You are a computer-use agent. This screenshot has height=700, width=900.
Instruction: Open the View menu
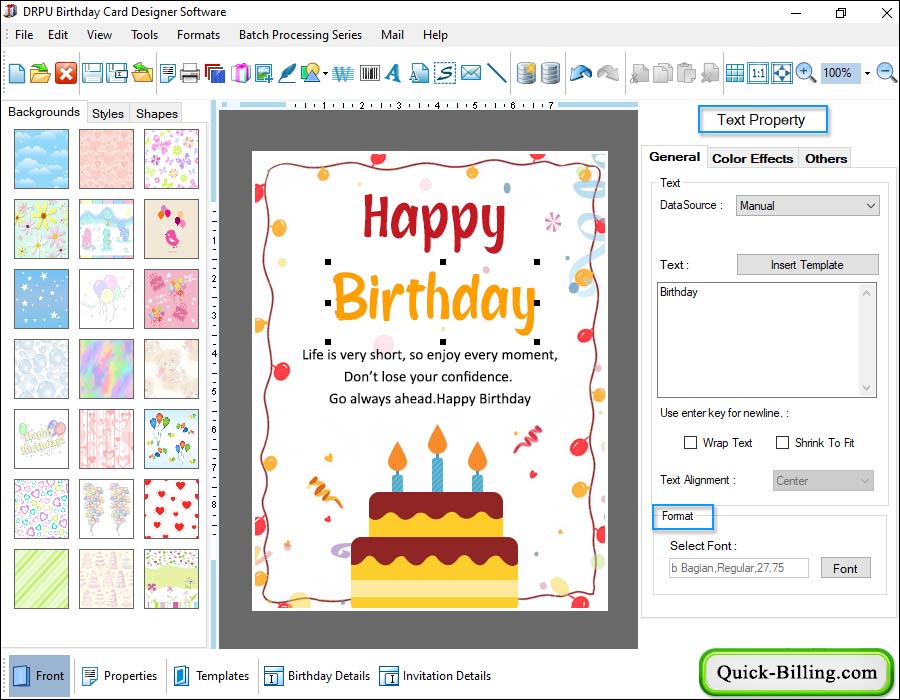(x=99, y=35)
